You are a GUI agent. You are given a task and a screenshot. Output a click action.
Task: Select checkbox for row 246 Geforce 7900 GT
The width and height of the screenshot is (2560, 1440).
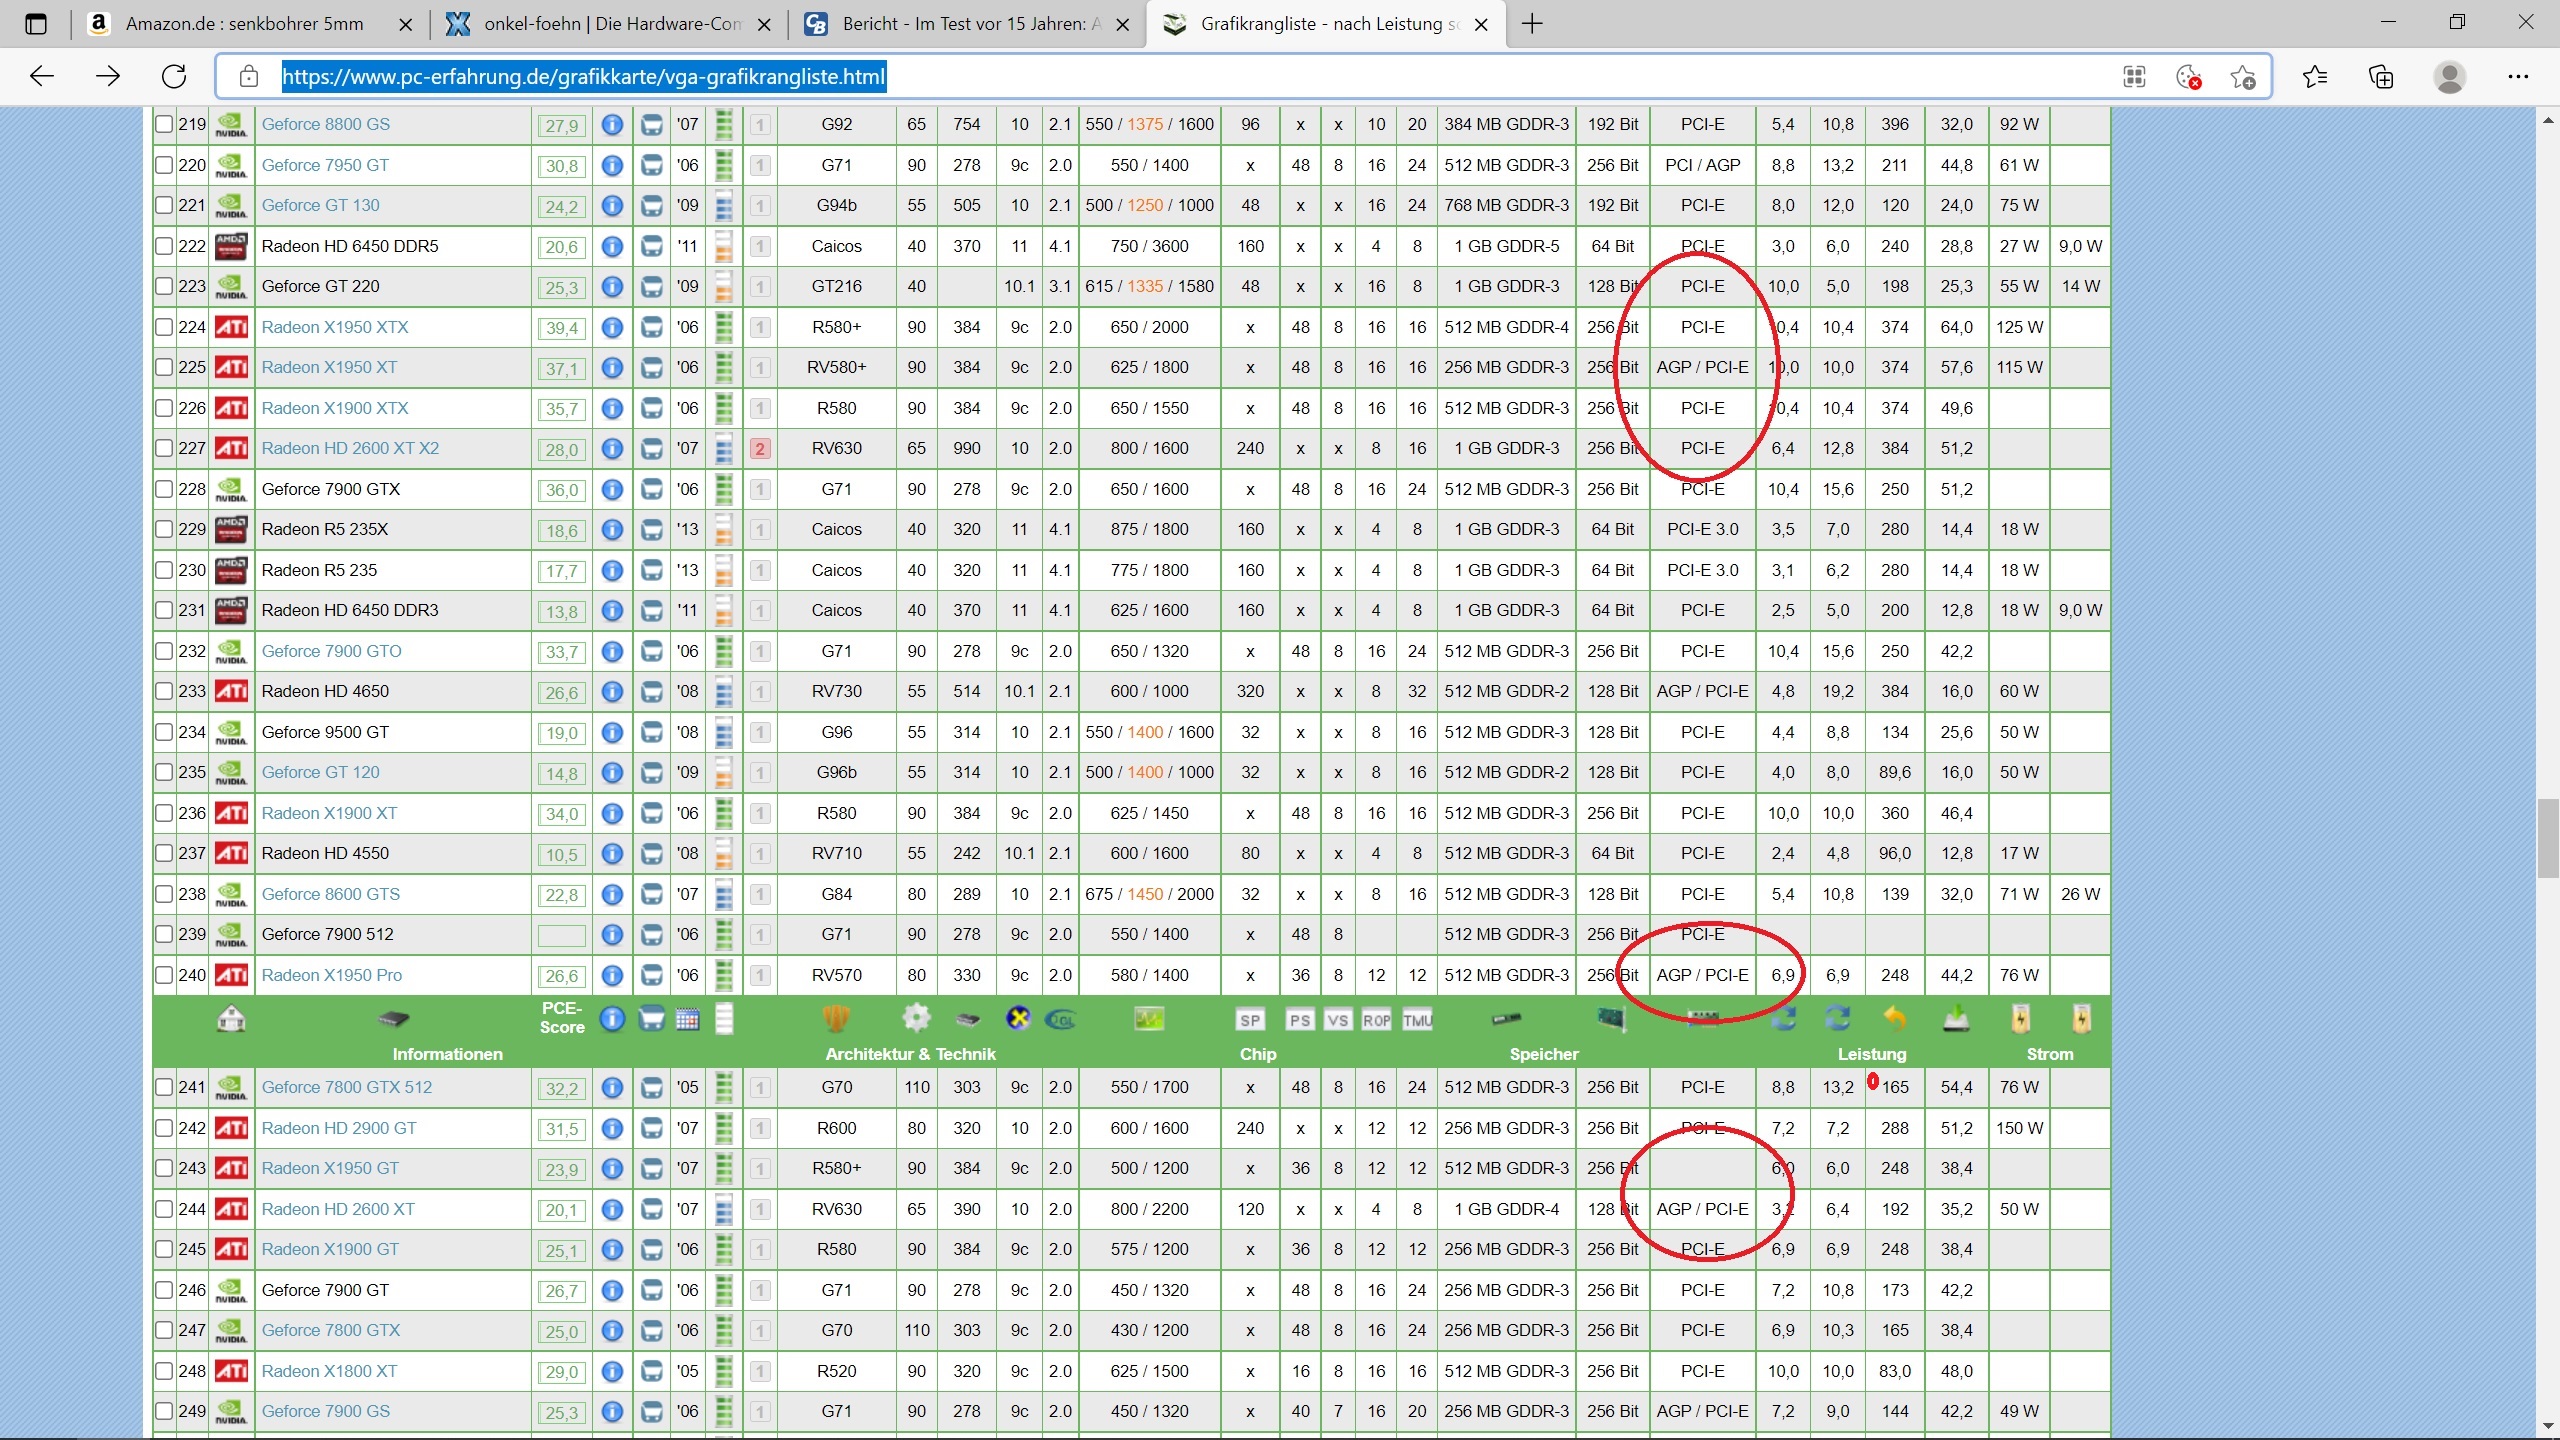click(164, 1290)
